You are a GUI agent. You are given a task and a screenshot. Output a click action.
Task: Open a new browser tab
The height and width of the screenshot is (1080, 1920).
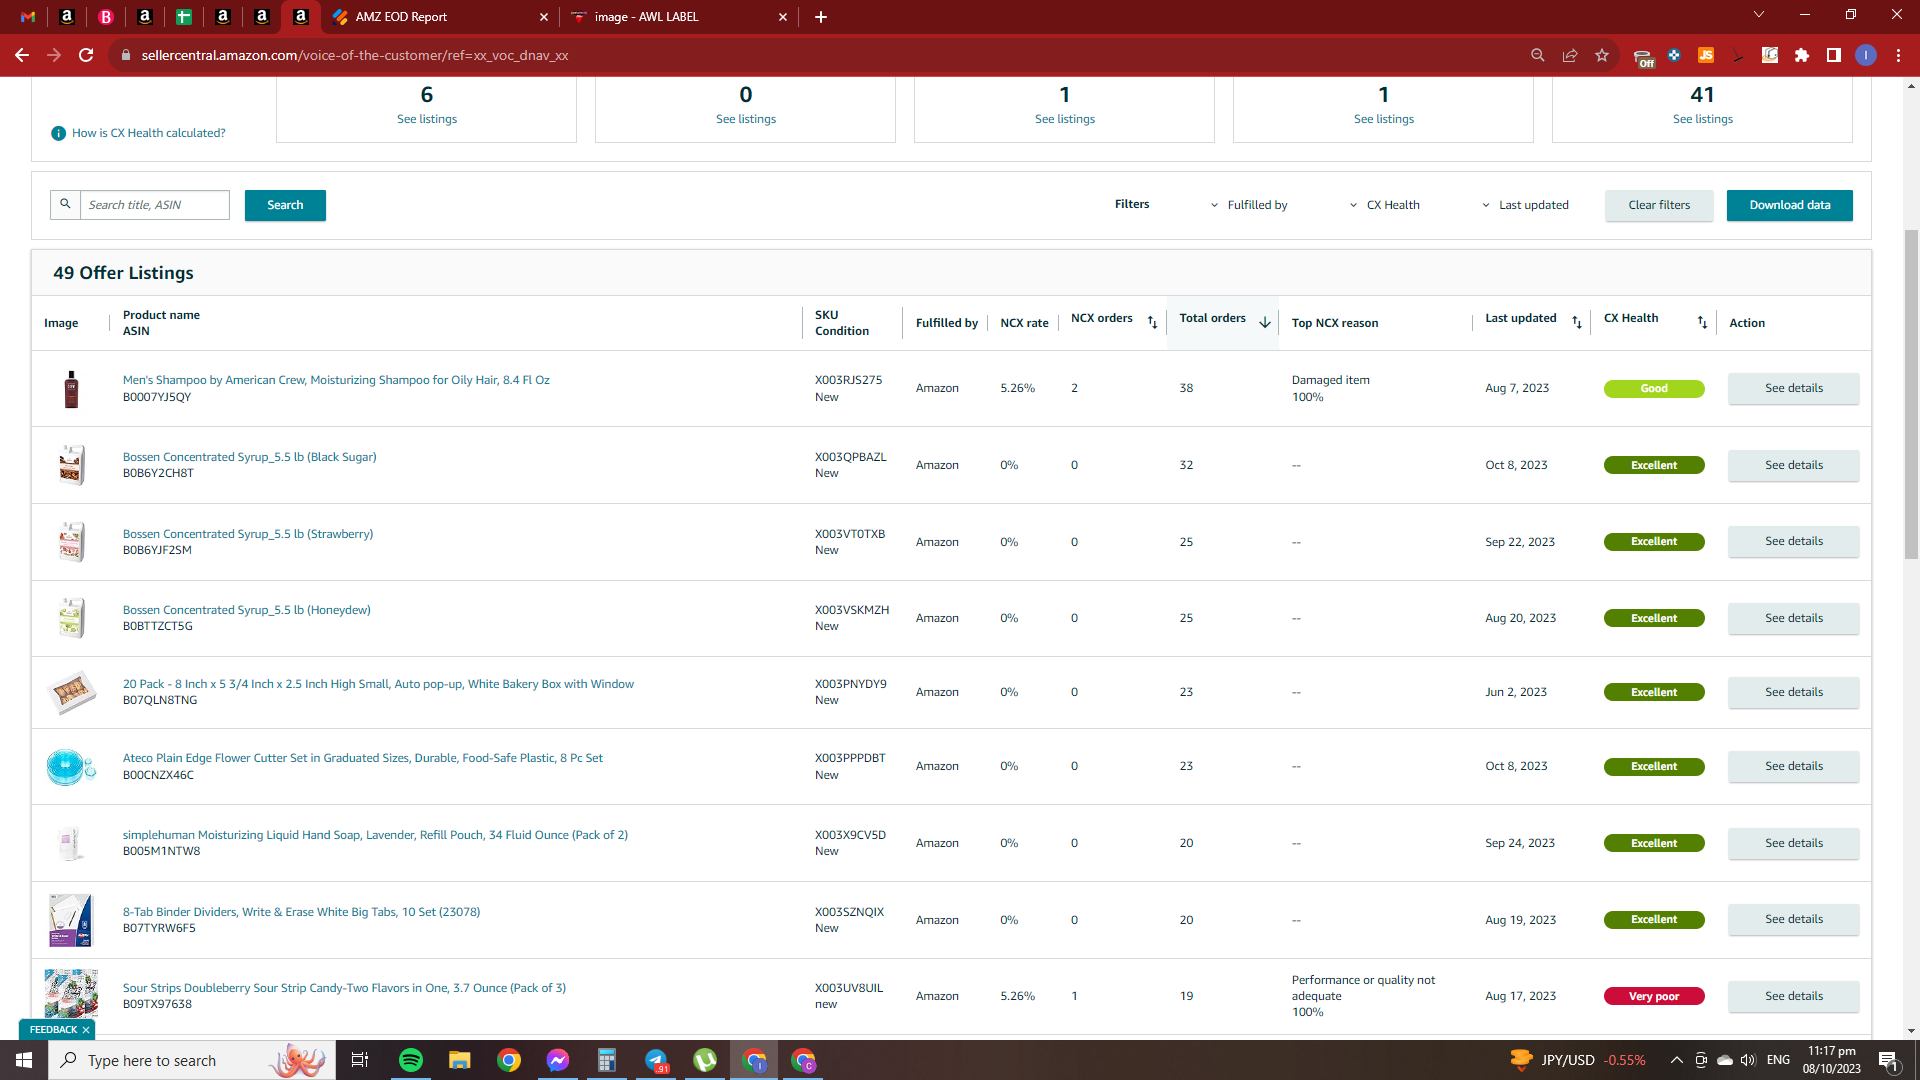tap(821, 17)
